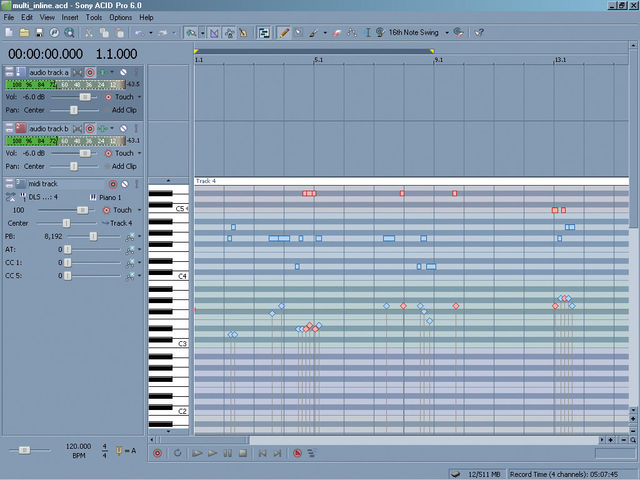640x480 pixels.
Task: Click the 5.1 ruler marker
Action: point(318,60)
